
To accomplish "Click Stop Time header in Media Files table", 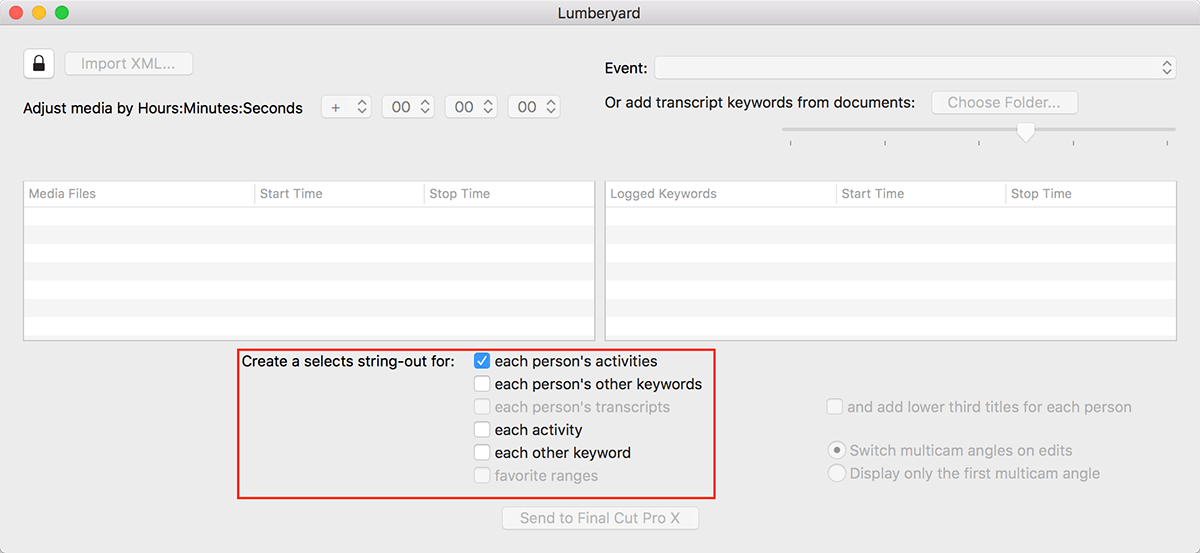I will click(x=509, y=194).
